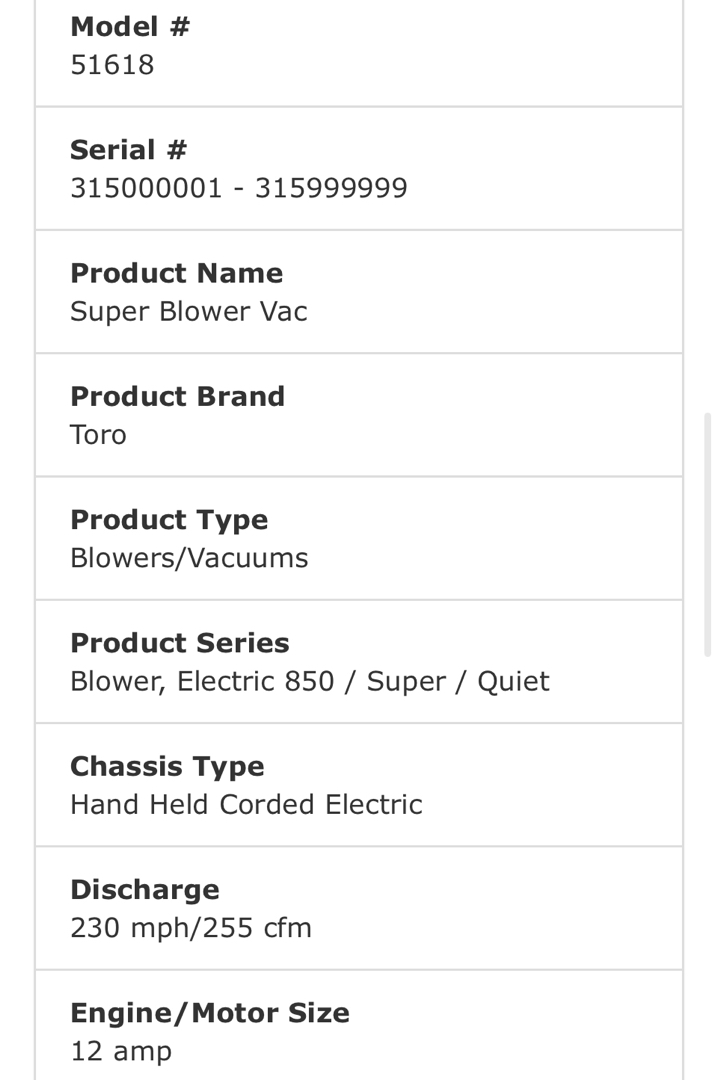Click the Product Name label

click(x=176, y=273)
